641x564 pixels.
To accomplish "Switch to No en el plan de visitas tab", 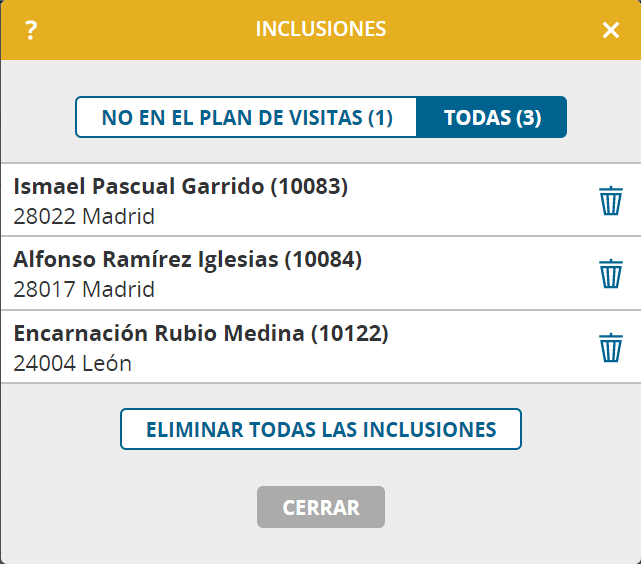I will (x=247, y=117).
